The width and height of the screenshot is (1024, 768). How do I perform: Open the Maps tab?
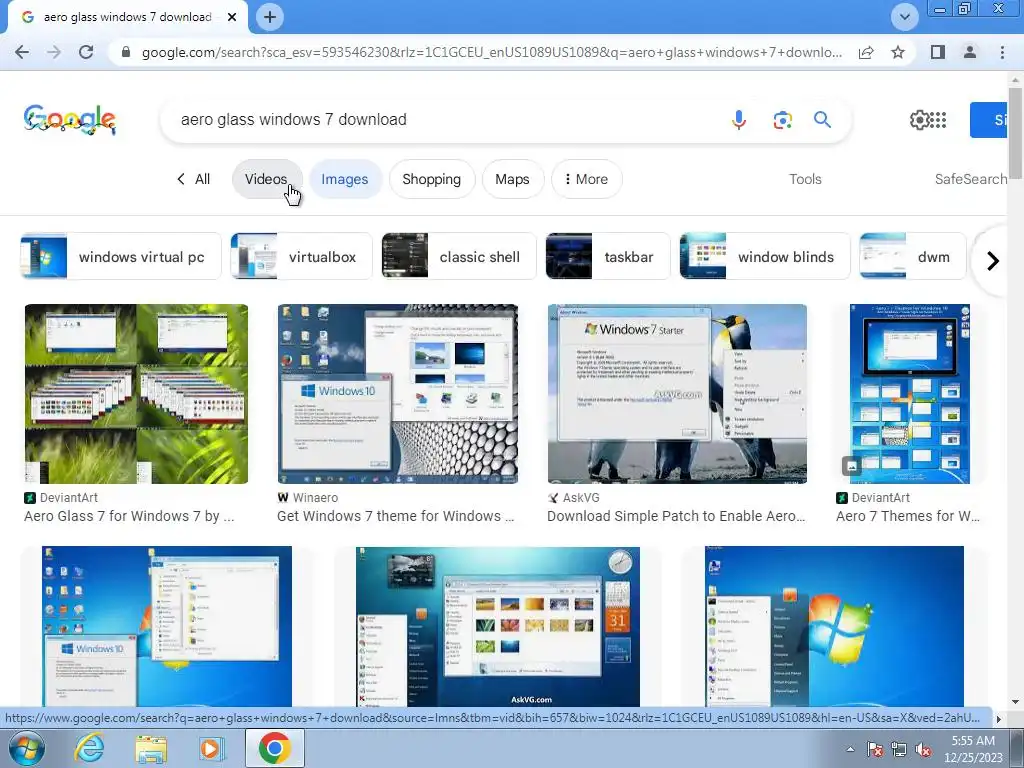(x=512, y=179)
